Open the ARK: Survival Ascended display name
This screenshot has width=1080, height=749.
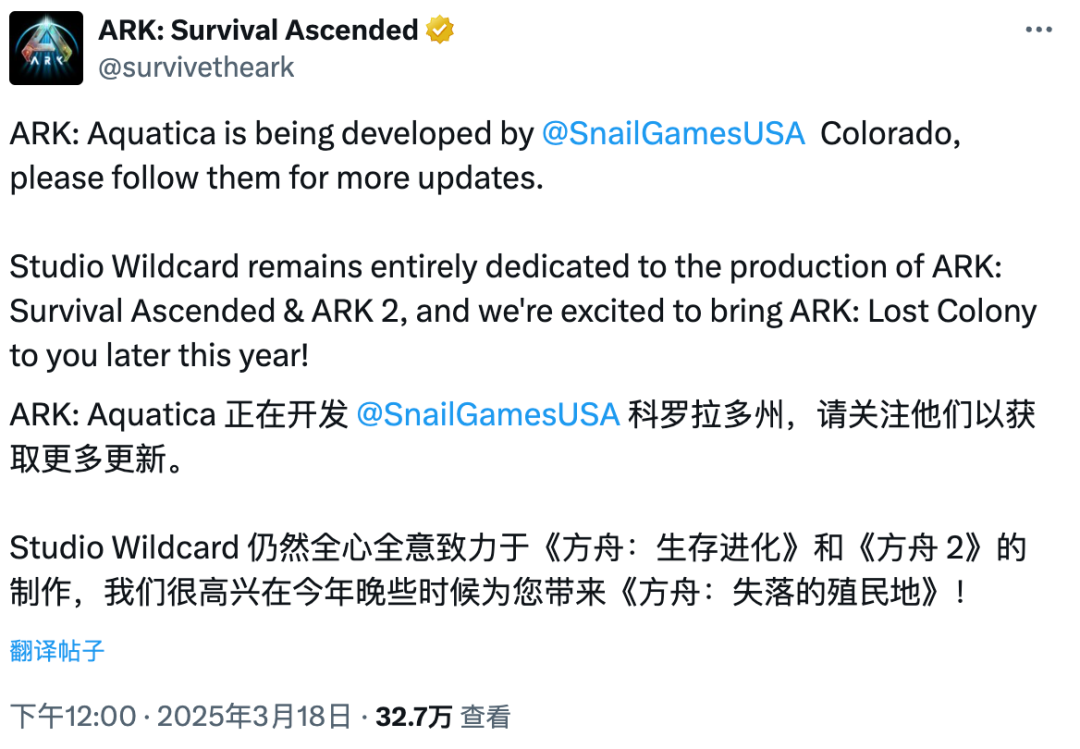[x=258, y=31]
